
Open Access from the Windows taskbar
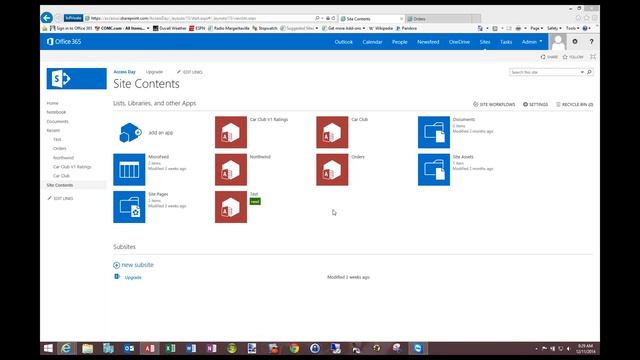149,348
